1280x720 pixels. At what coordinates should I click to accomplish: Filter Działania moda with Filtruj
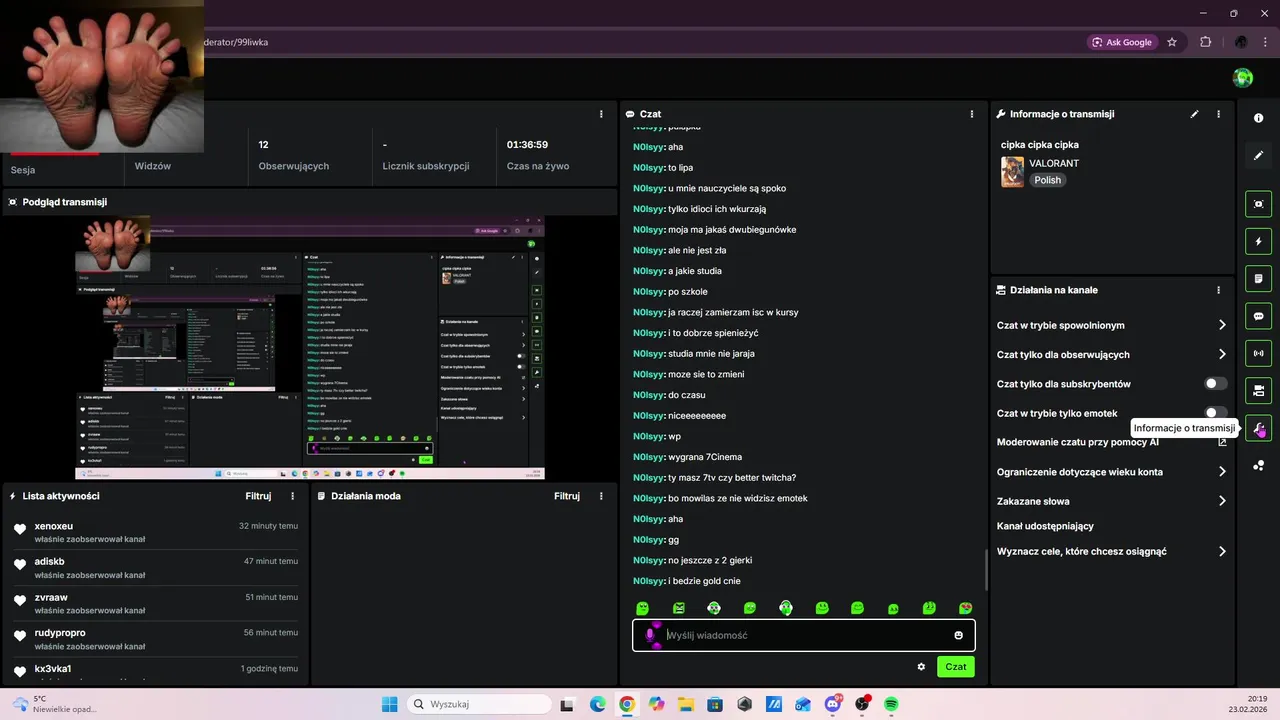coord(567,496)
